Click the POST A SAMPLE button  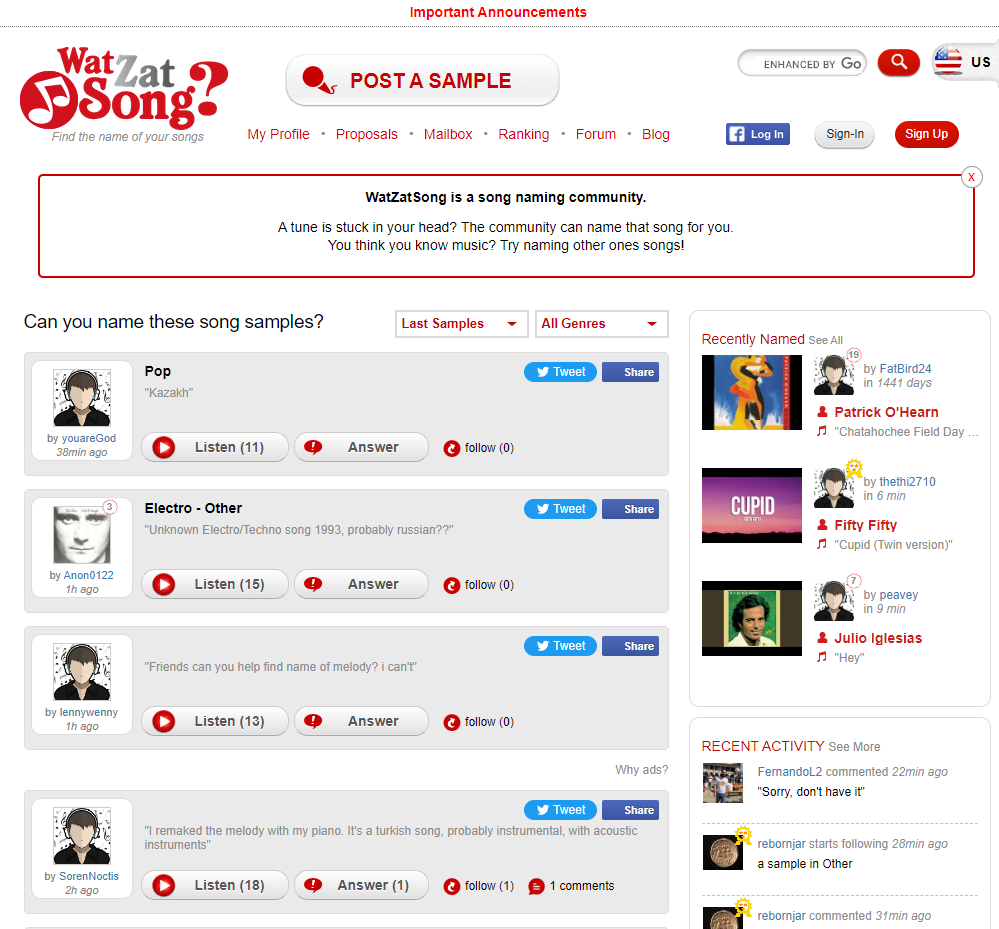pyautogui.click(x=422, y=80)
